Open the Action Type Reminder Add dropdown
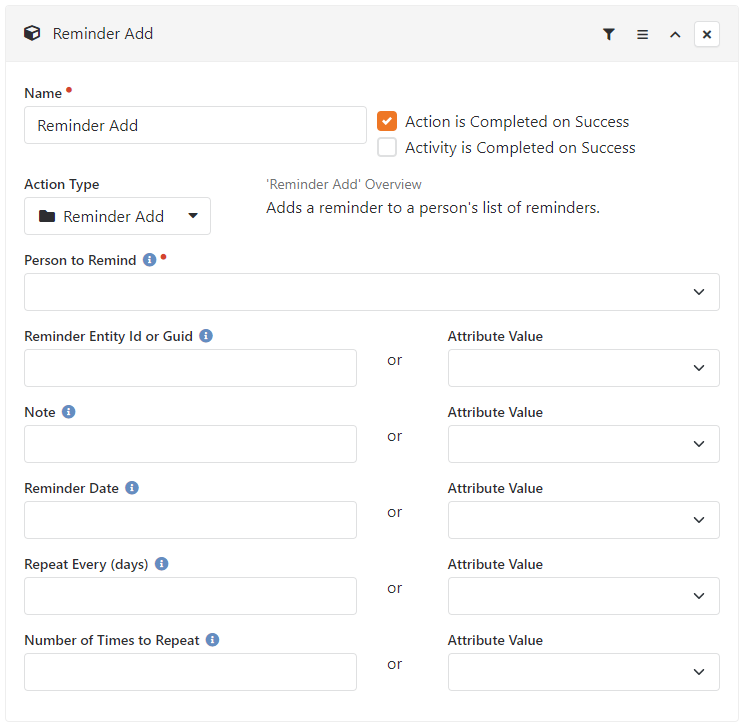Screen dimensions: 744x728 tap(117, 216)
